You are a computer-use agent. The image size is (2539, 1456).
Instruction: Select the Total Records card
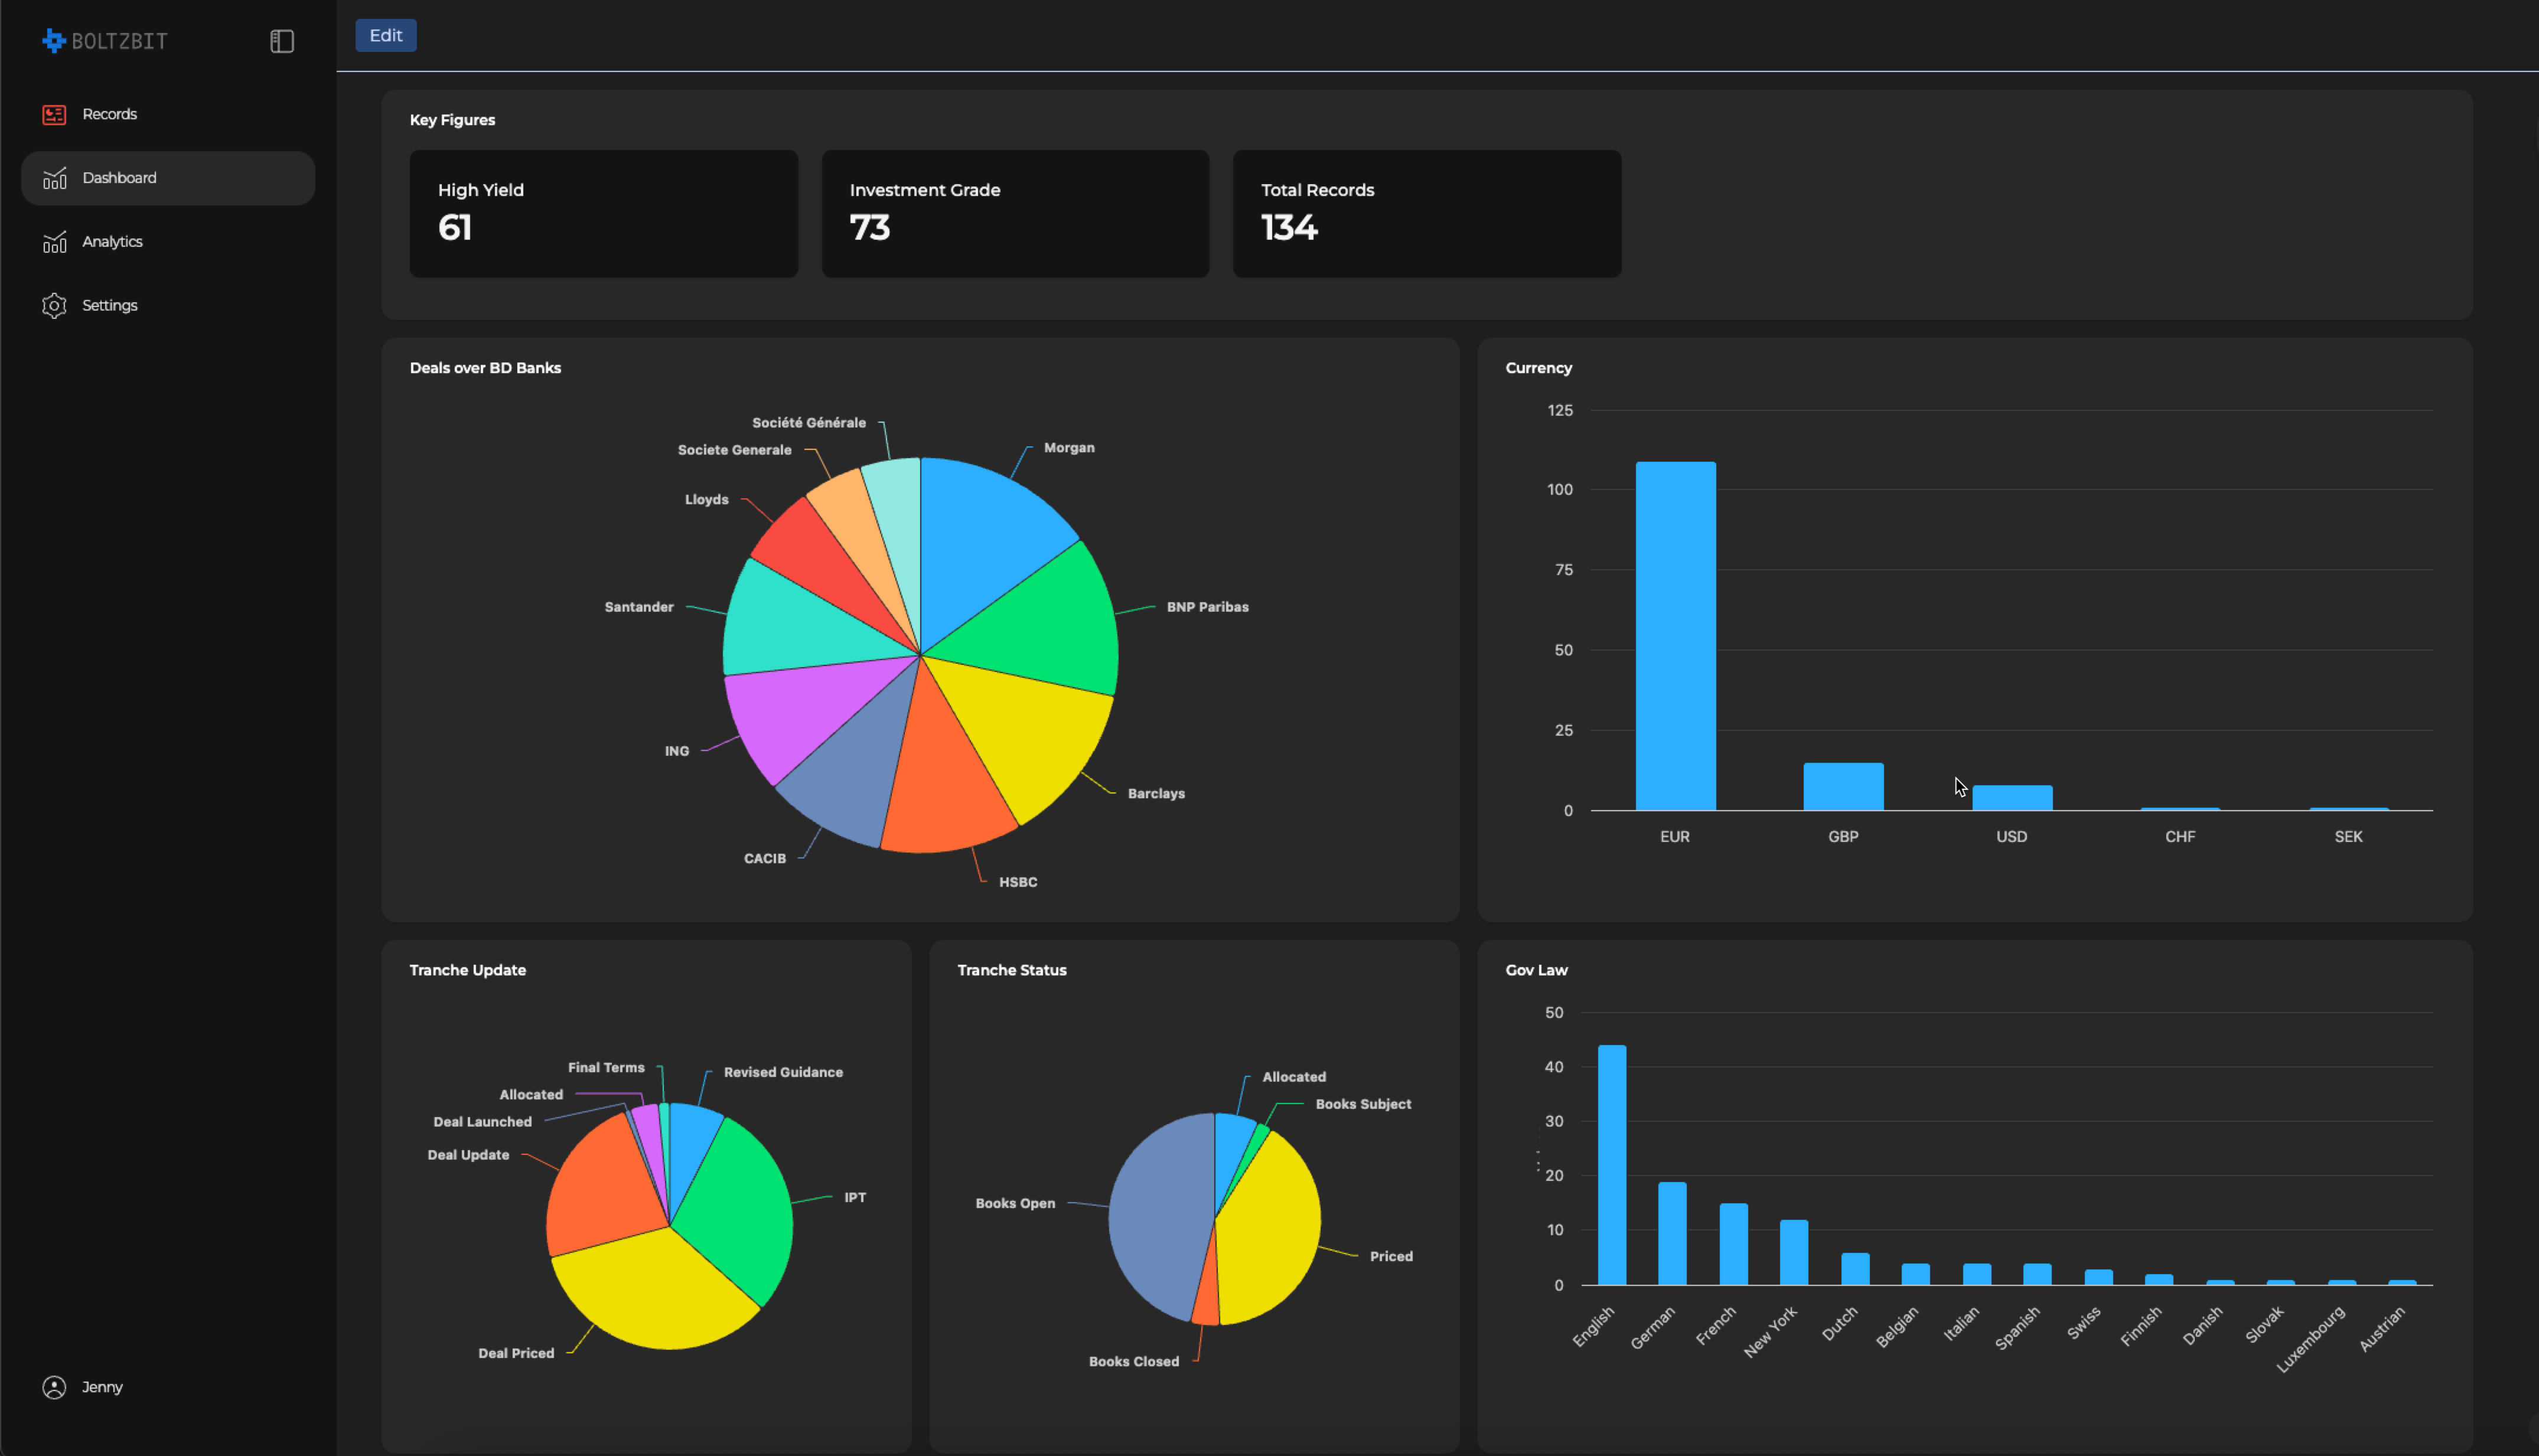click(1426, 213)
